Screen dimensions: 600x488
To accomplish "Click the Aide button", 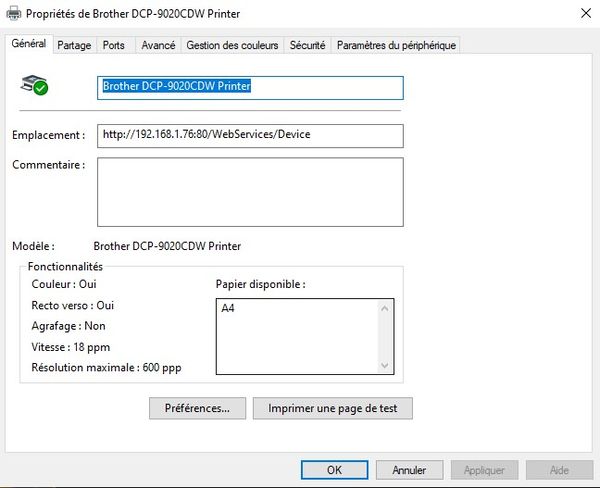I will pyautogui.click(x=559, y=470).
